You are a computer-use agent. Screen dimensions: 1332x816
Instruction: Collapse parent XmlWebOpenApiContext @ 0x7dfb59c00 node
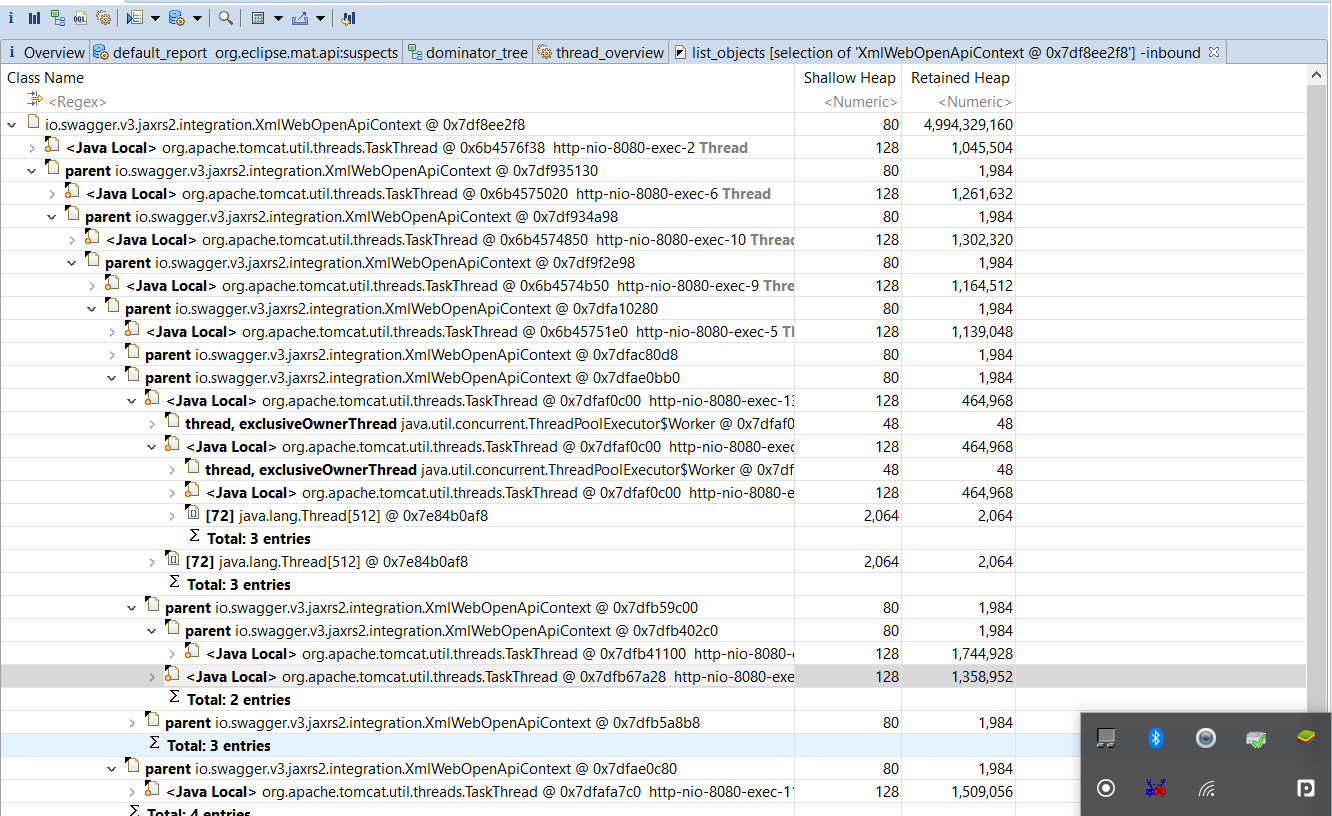click(x=131, y=607)
